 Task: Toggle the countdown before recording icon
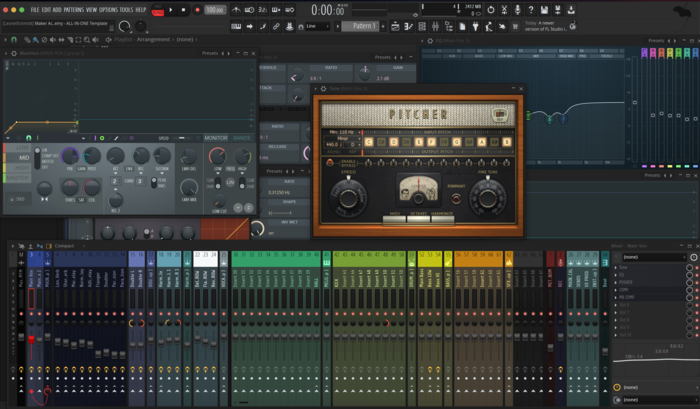click(x=263, y=10)
